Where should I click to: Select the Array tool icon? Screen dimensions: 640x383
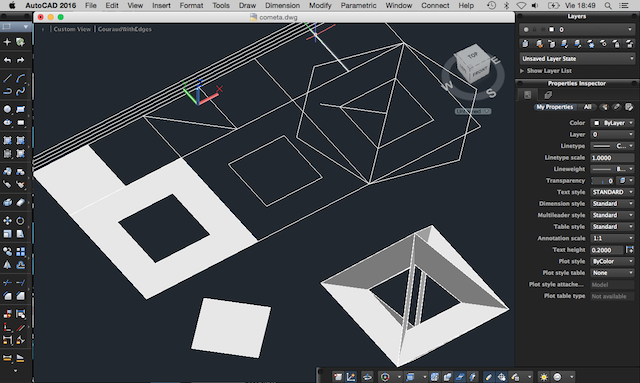(x=20, y=252)
